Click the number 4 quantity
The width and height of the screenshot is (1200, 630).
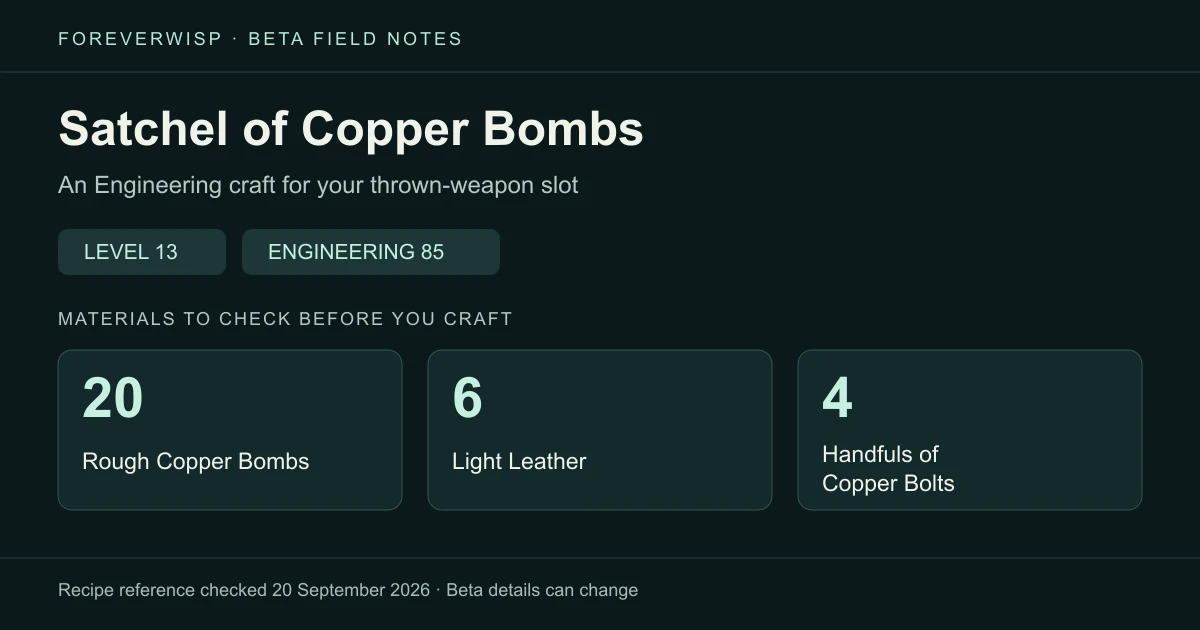click(x=838, y=397)
